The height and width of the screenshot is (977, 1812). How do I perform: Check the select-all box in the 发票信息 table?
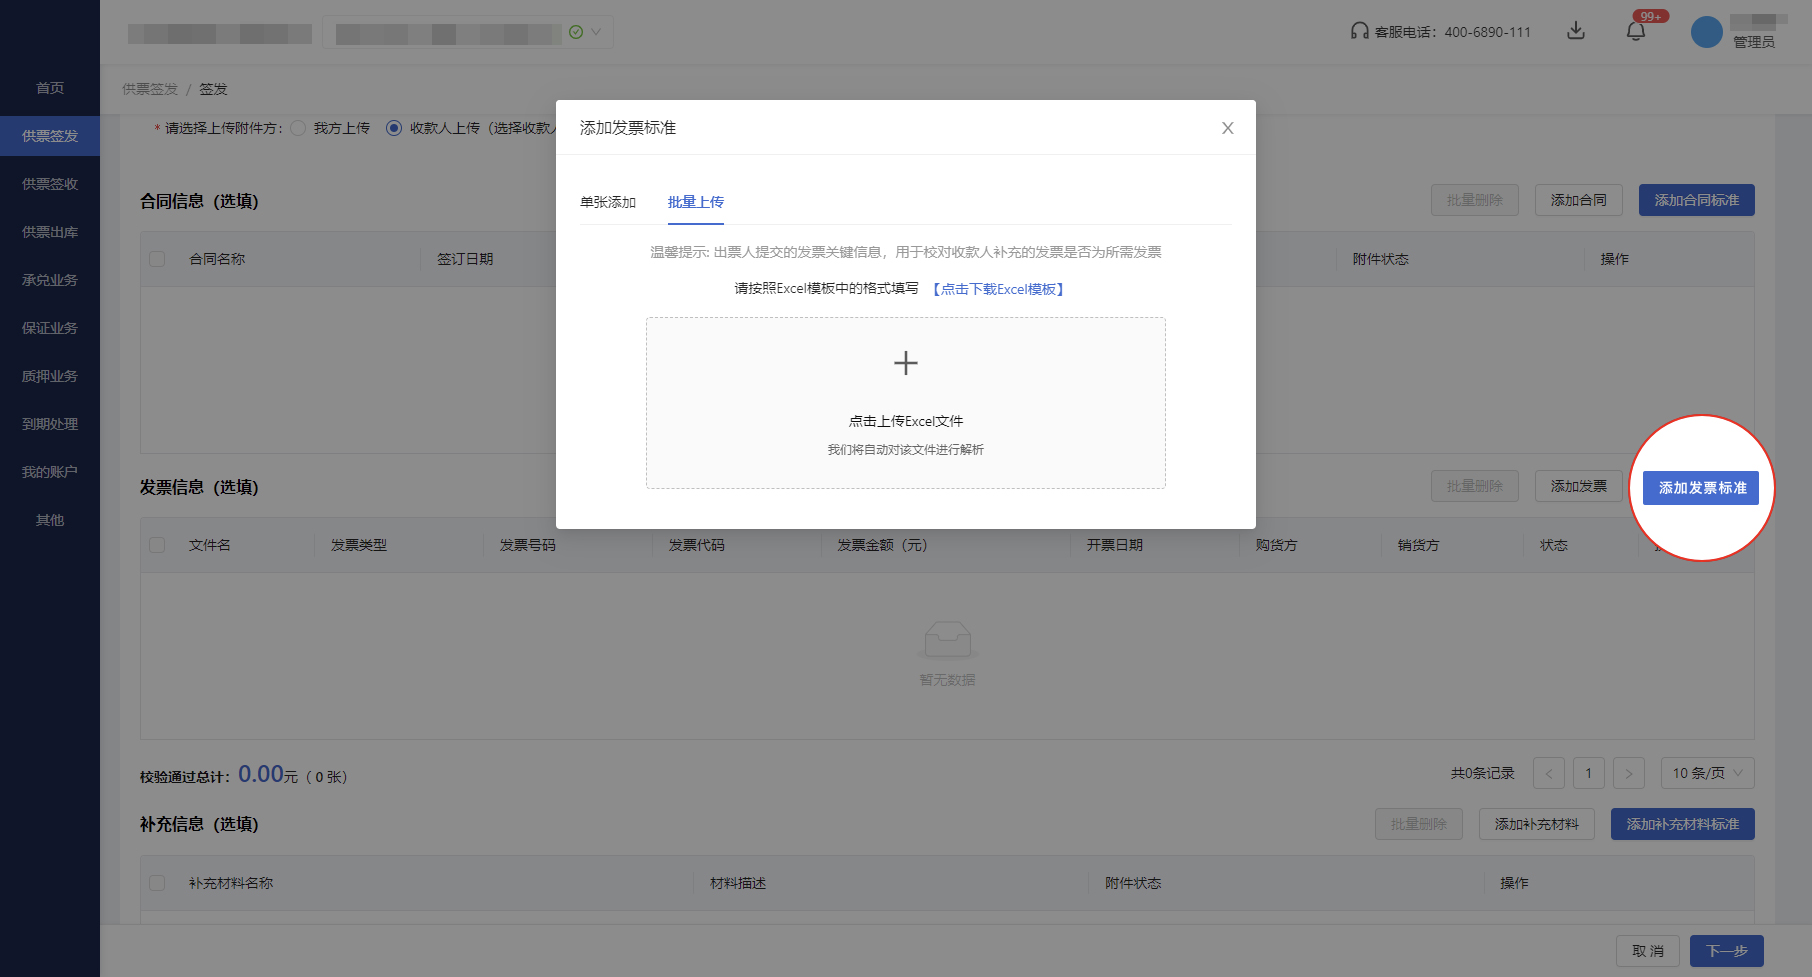pos(157,544)
